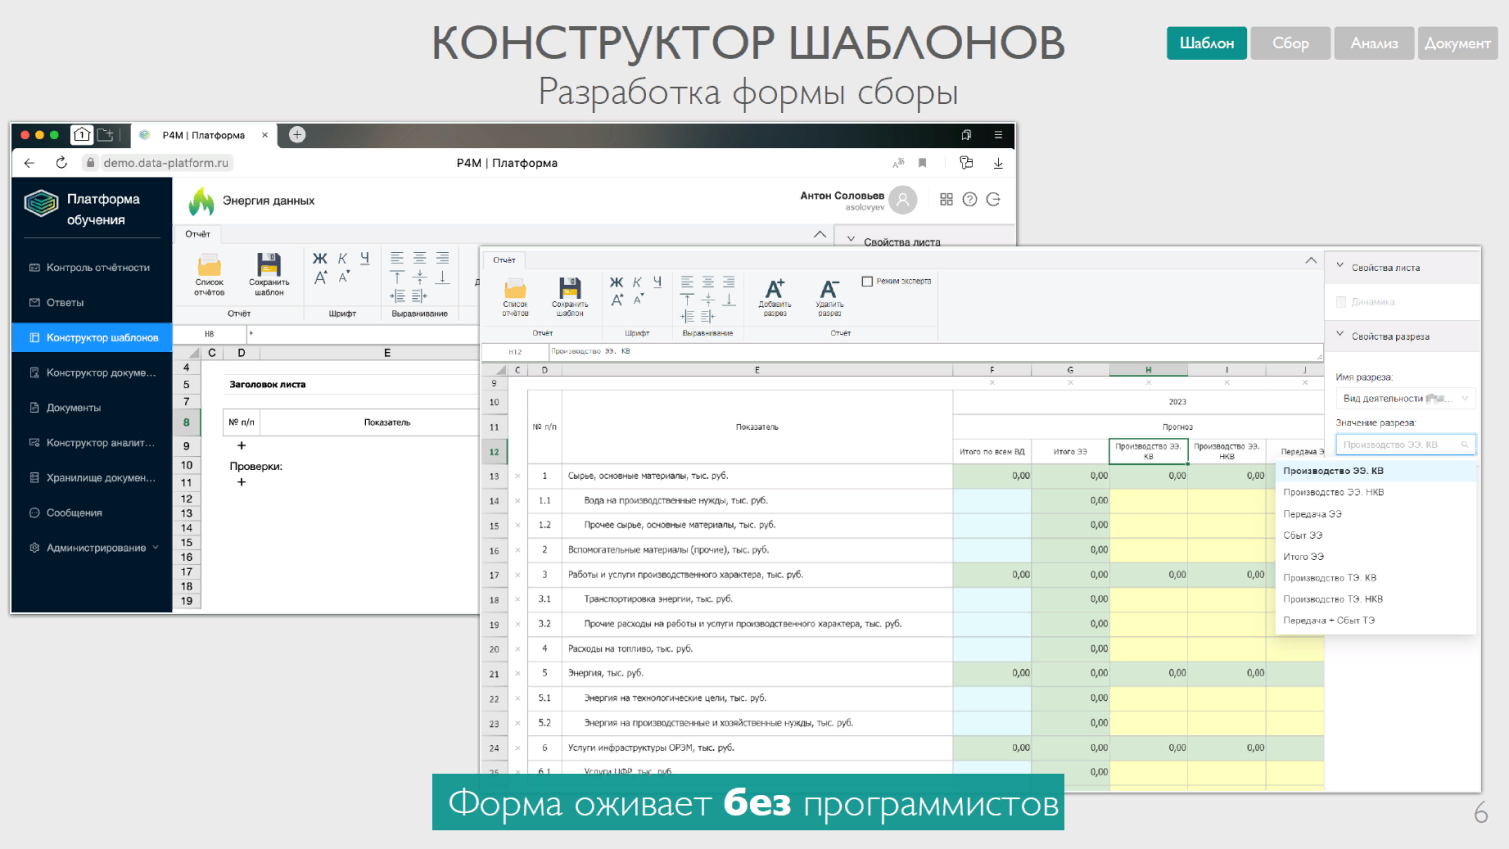1509x849 pixels.
Task: Select Передача ЭЭ from dropdown list
Action: pyautogui.click(x=1376, y=514)
